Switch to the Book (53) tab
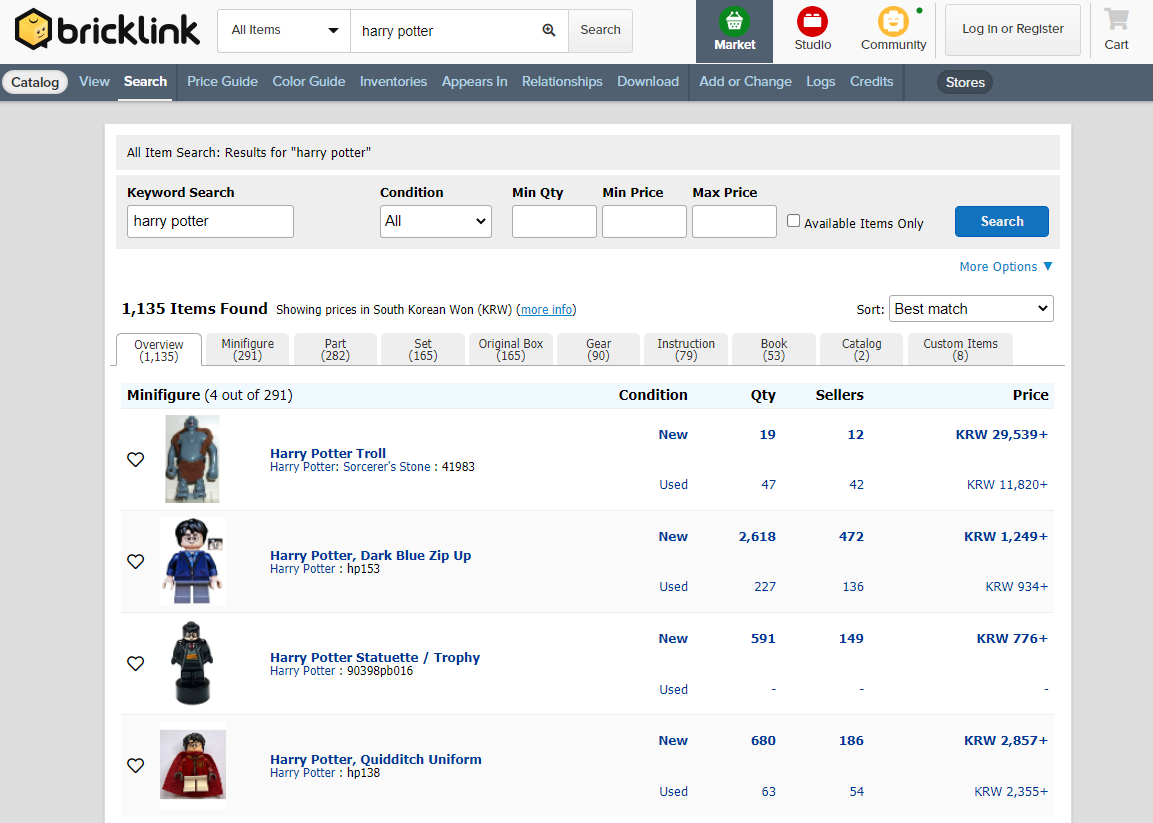1153x823 pixels. (774, 349)
